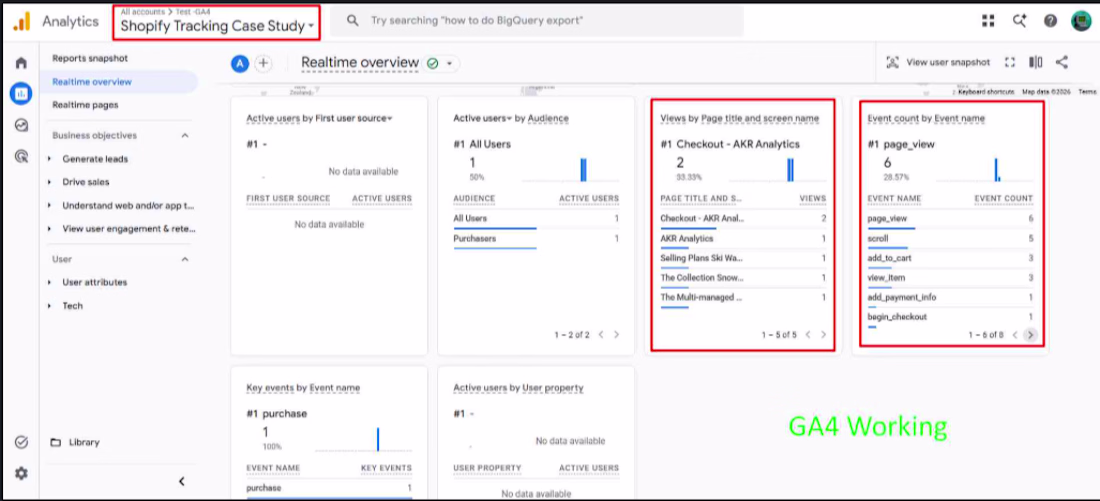Click the add_to_cart event row
The image size is (1100, 501).
click(950, 259)
